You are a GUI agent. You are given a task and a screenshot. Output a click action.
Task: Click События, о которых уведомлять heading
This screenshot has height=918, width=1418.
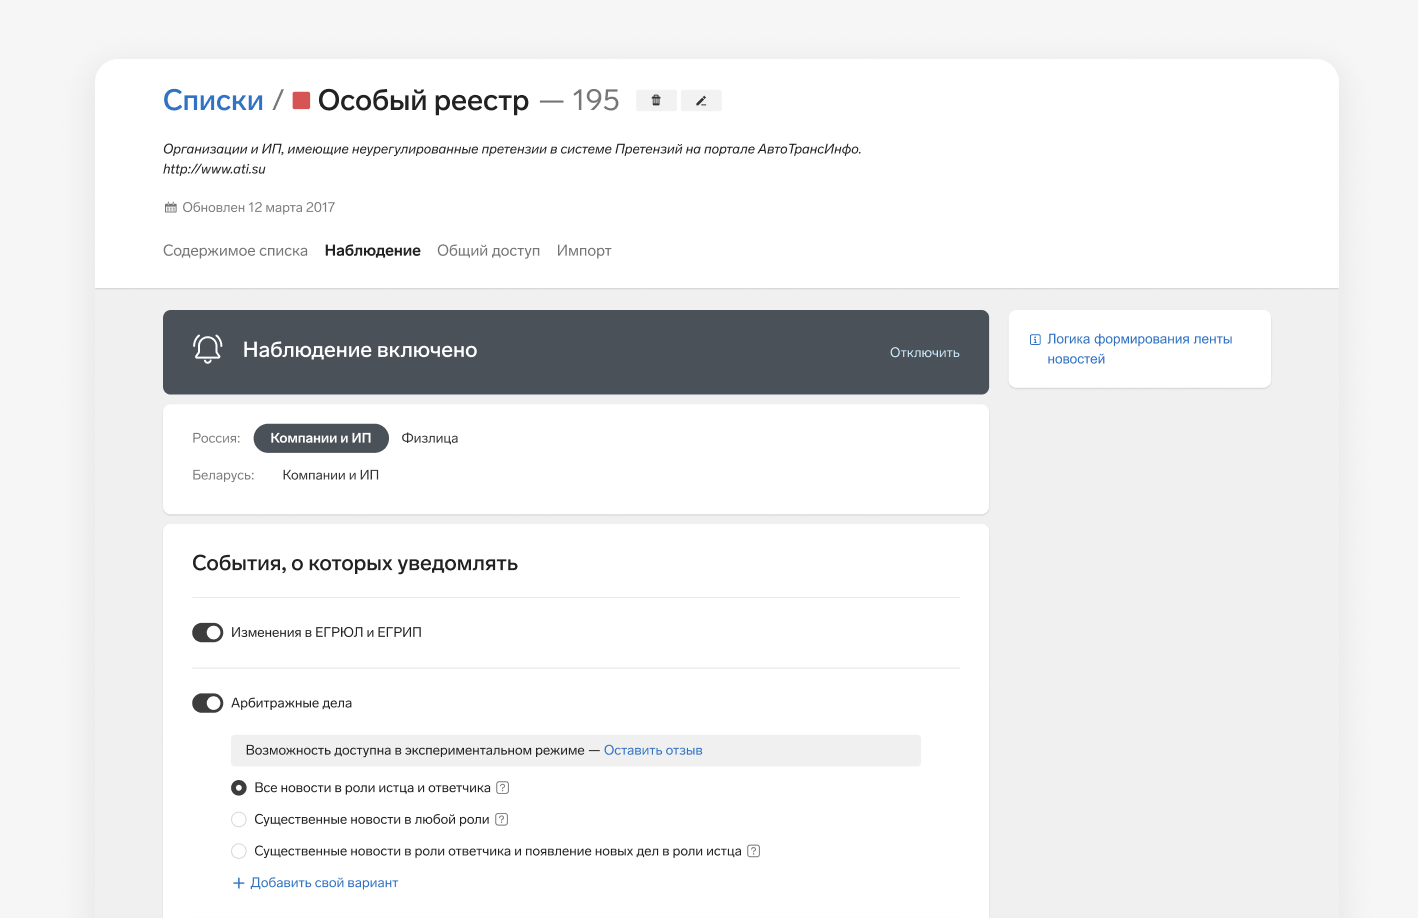355,563
